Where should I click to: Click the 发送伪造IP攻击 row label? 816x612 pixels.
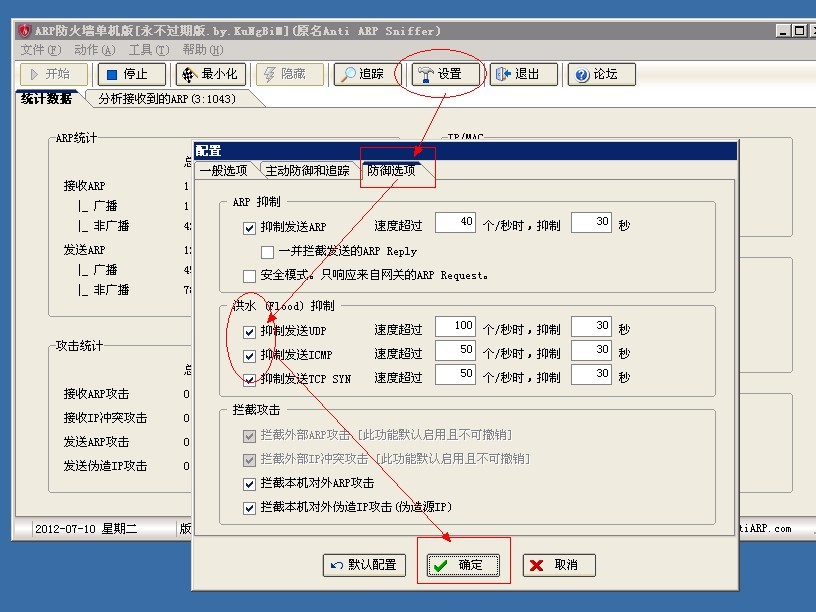point(105,466)
